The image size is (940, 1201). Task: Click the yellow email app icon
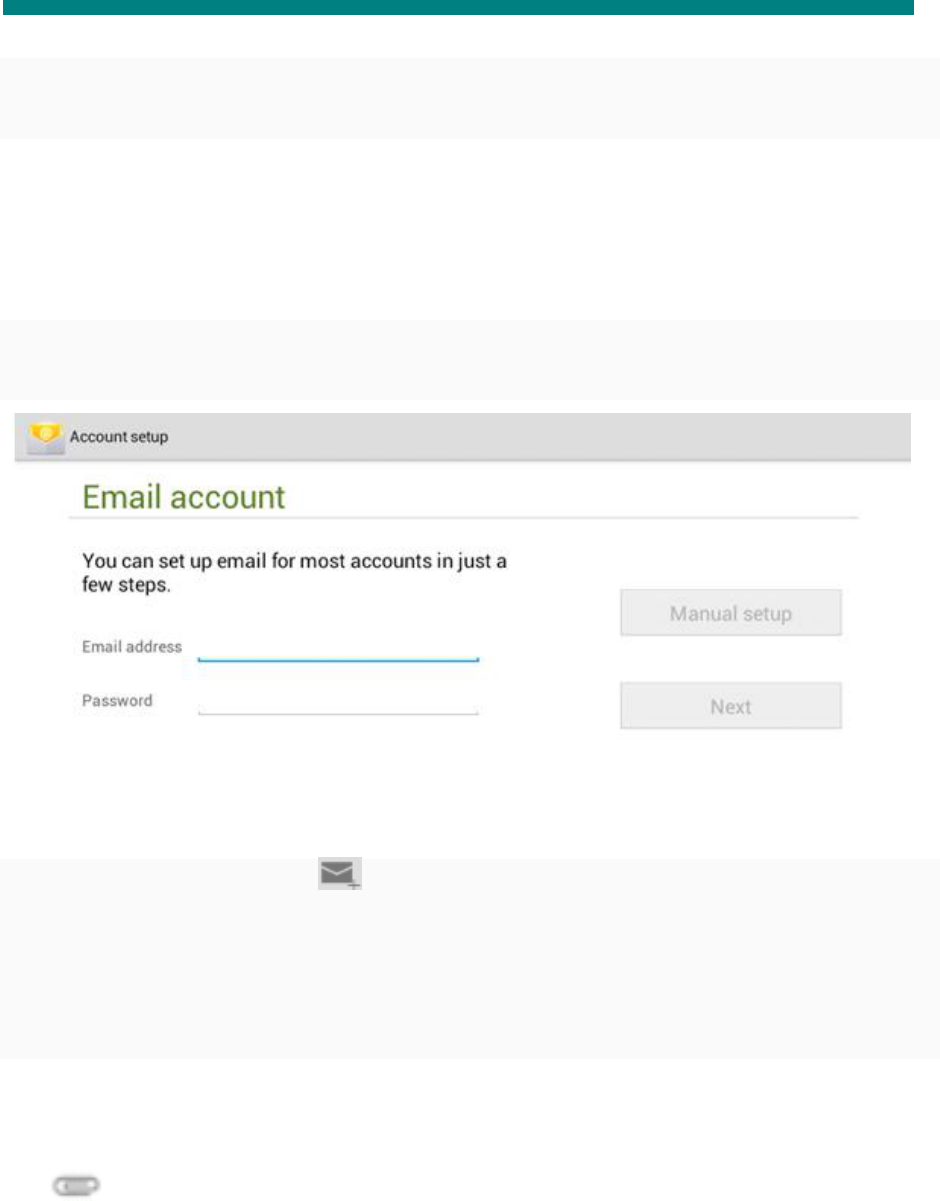click(43, 437)
